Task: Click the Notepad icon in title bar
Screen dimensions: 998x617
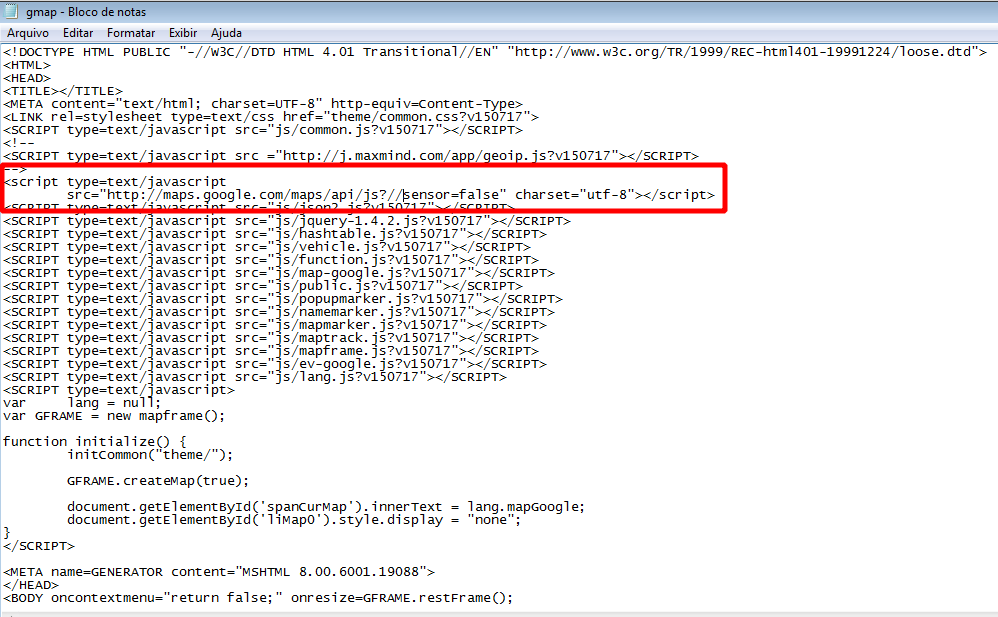Action: click(x=13, y=12)
